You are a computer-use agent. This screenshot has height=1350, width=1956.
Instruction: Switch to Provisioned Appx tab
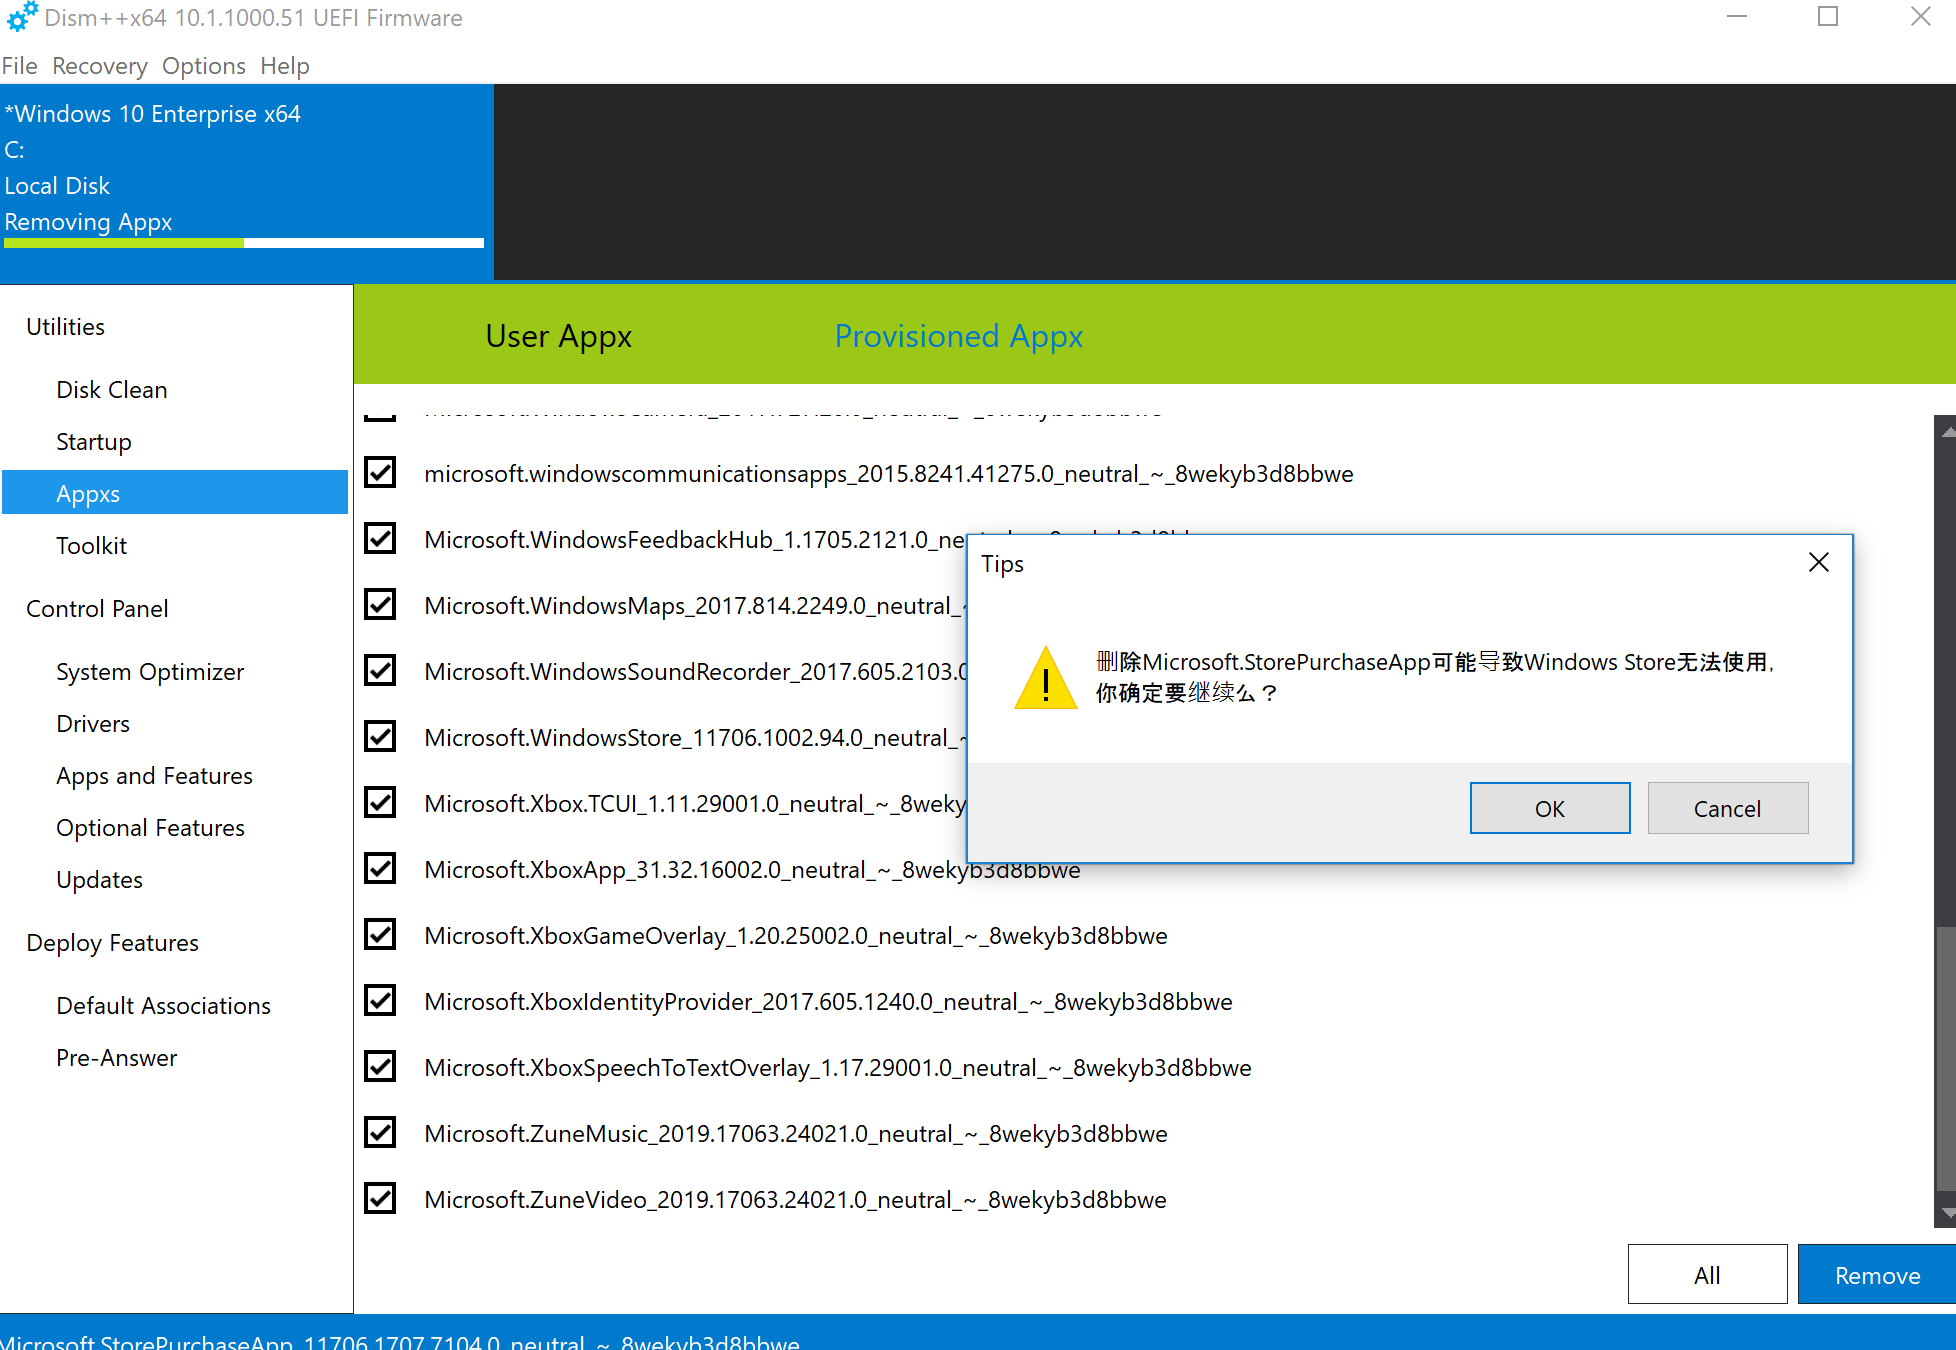click(958, 336)
